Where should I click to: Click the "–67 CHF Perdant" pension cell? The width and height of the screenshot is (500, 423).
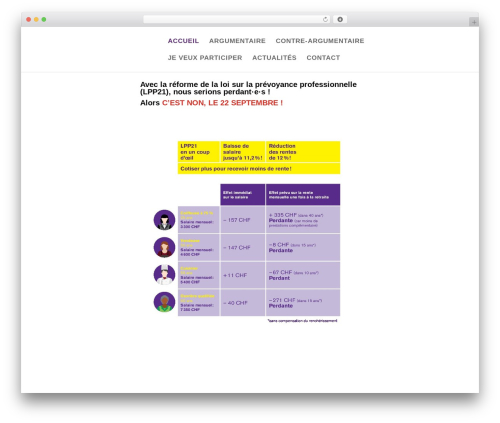click(303, 275)
